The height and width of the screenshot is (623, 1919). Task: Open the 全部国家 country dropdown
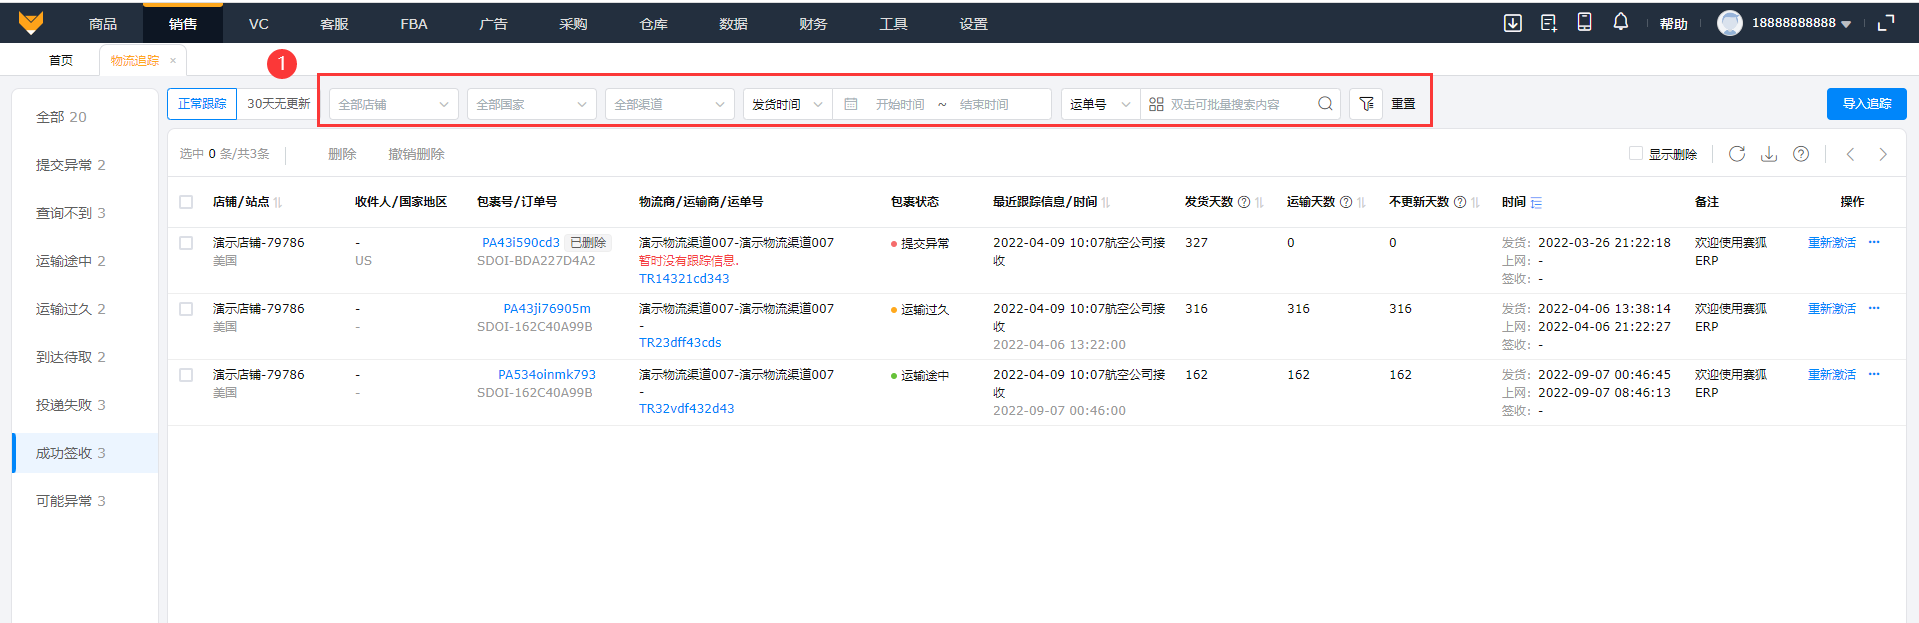click(x=531, y=104)
